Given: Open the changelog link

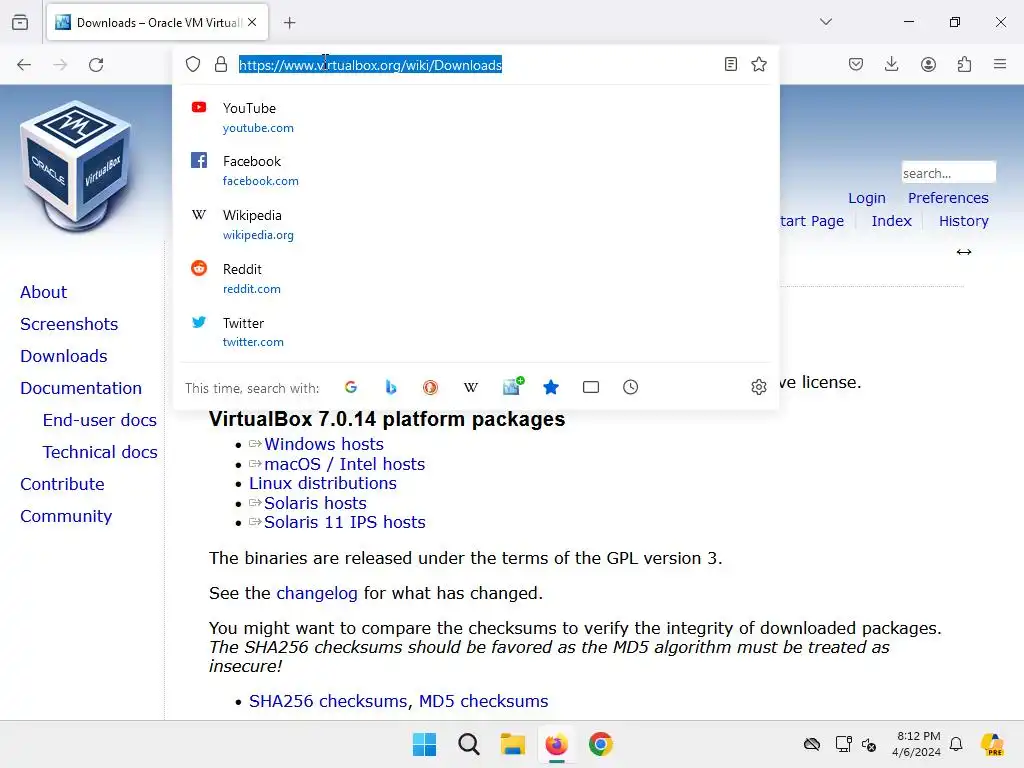Looking at the screenshot, I should point(317,593).
